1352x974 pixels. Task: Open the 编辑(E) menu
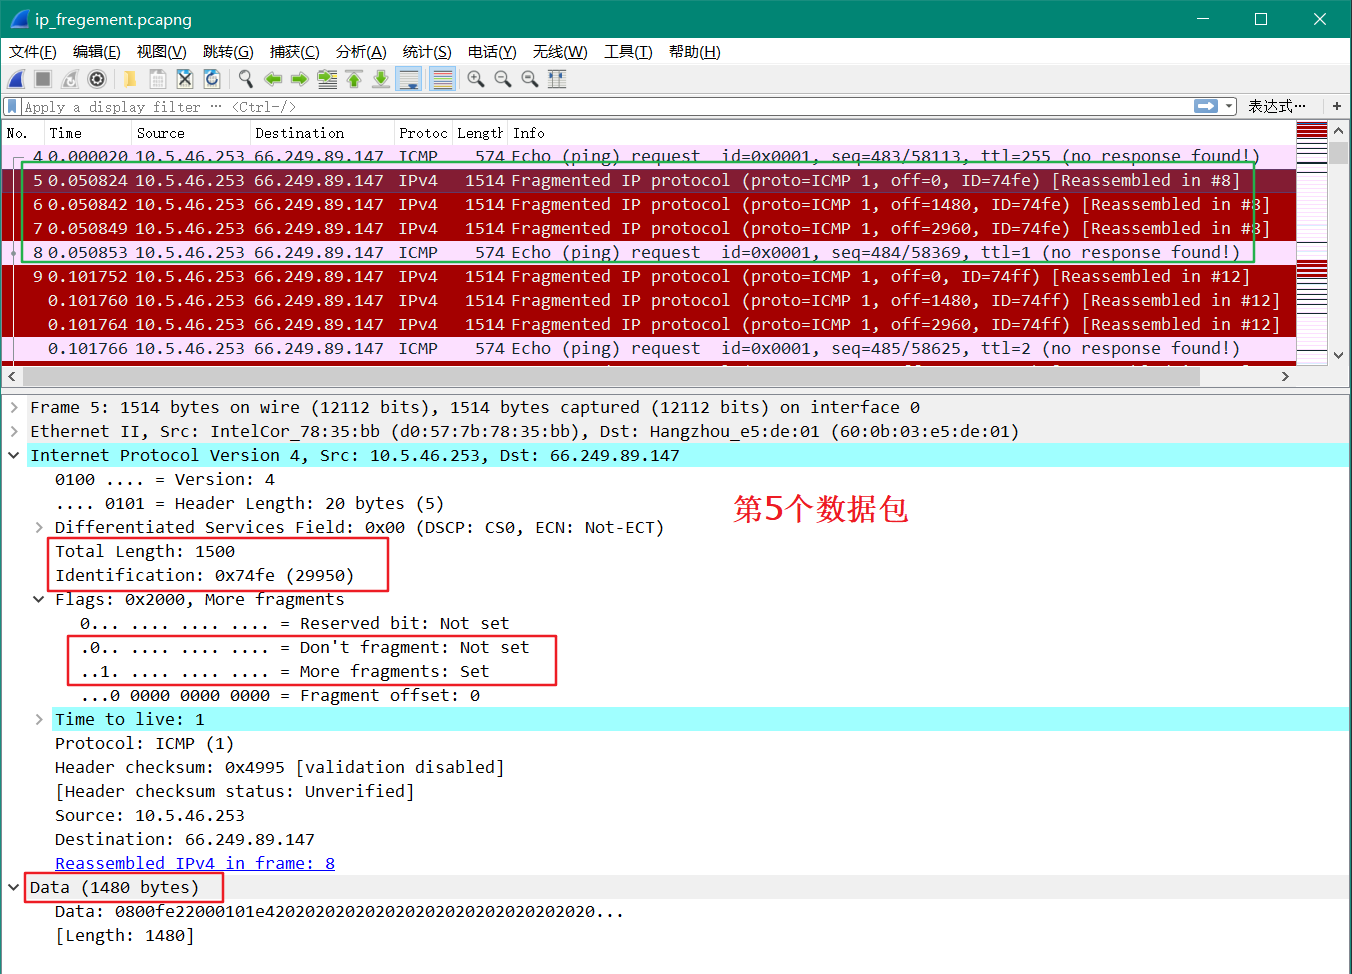(x=97, y=52)
